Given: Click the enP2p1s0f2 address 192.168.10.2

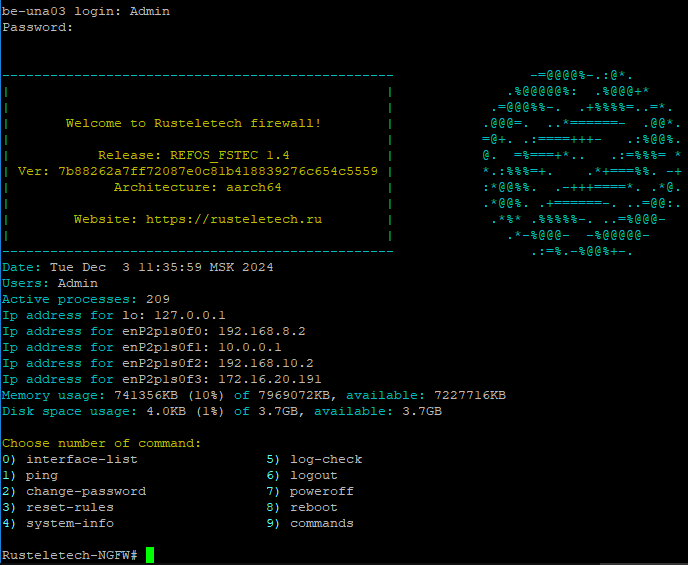Looking at the screenshot, I should tap(266, 363).
